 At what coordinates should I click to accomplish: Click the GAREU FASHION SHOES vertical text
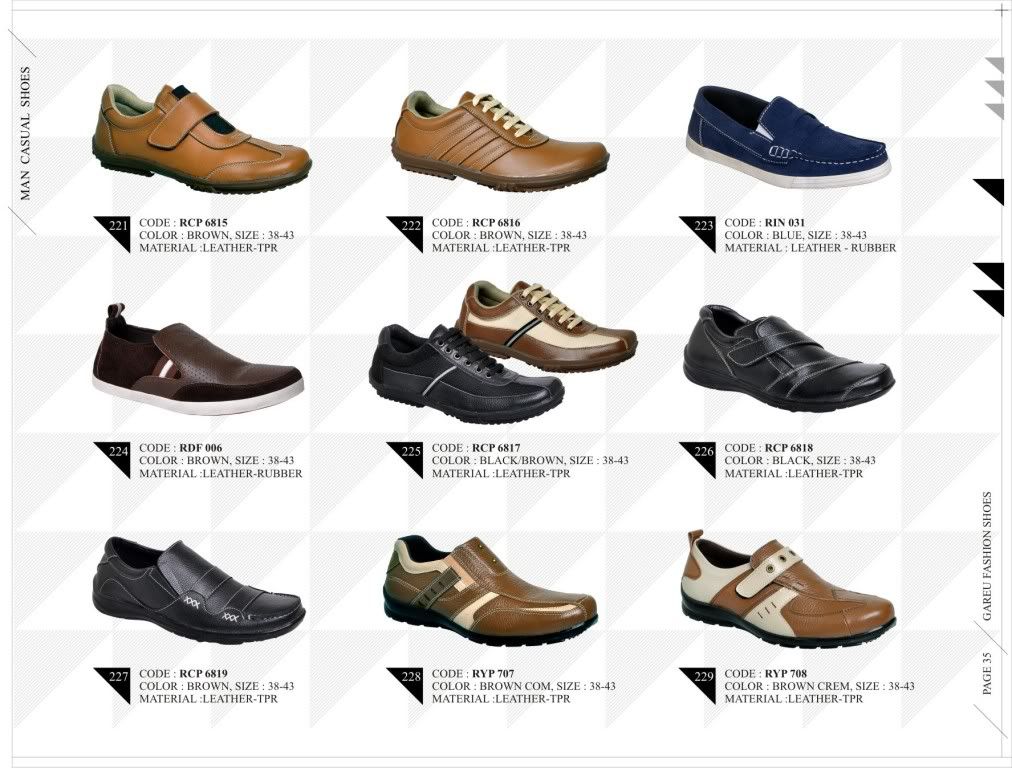pos(987,556)
